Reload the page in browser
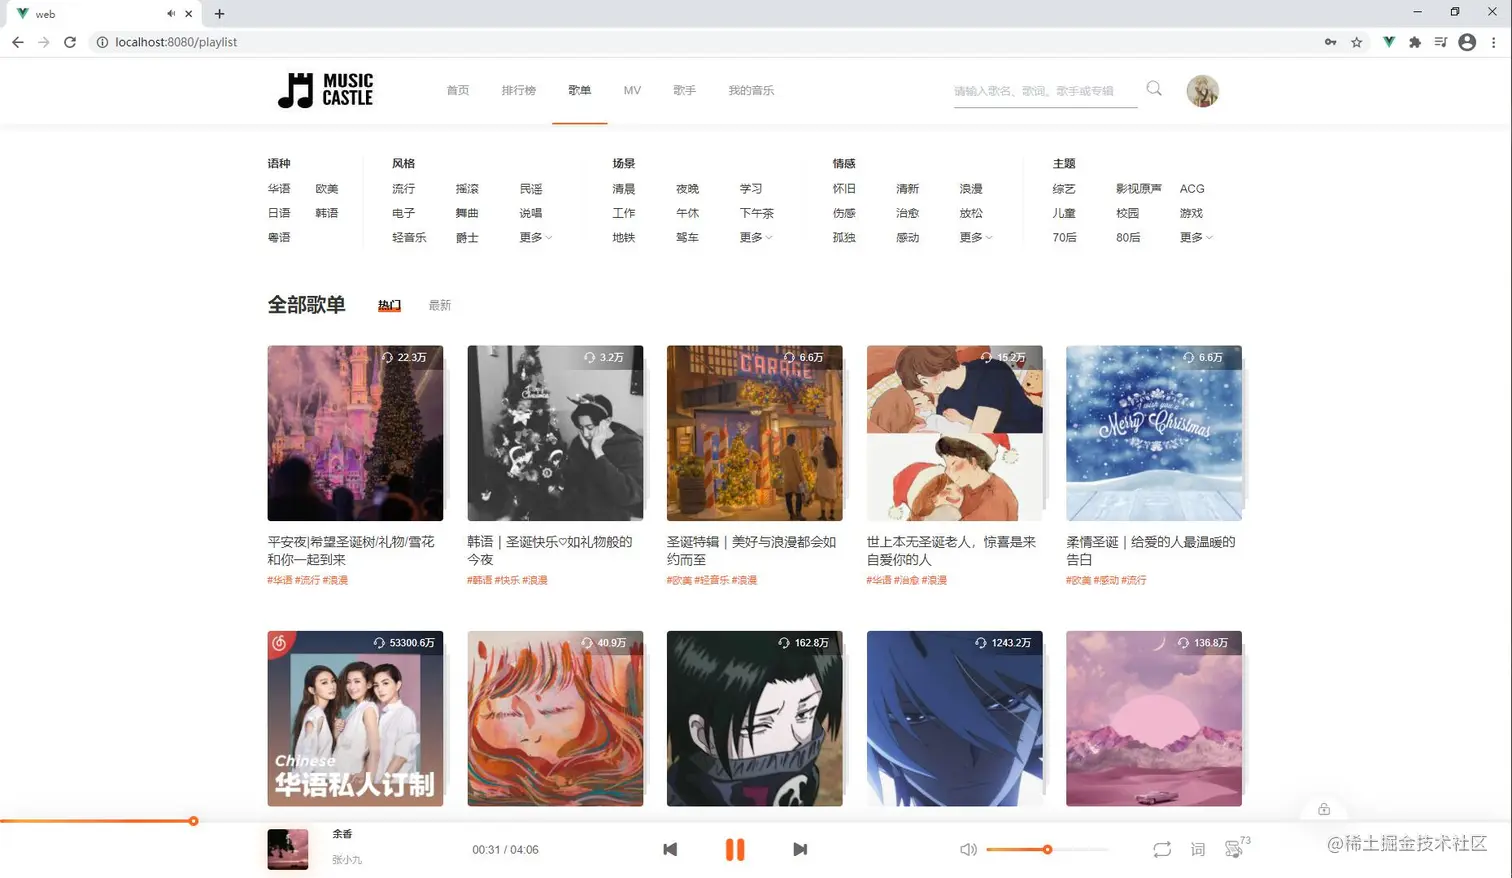Viewport: 1512px width, 878px height. tap(70, 42)
